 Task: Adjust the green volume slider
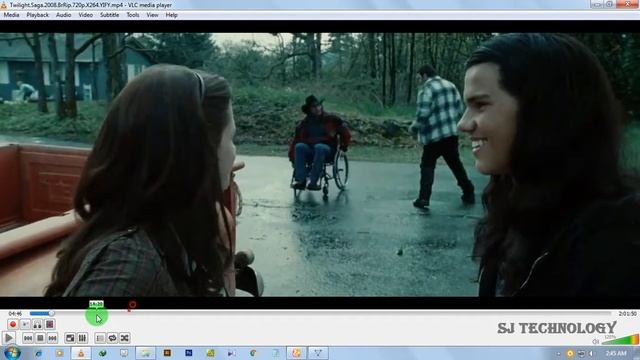(x=620, y=340)
